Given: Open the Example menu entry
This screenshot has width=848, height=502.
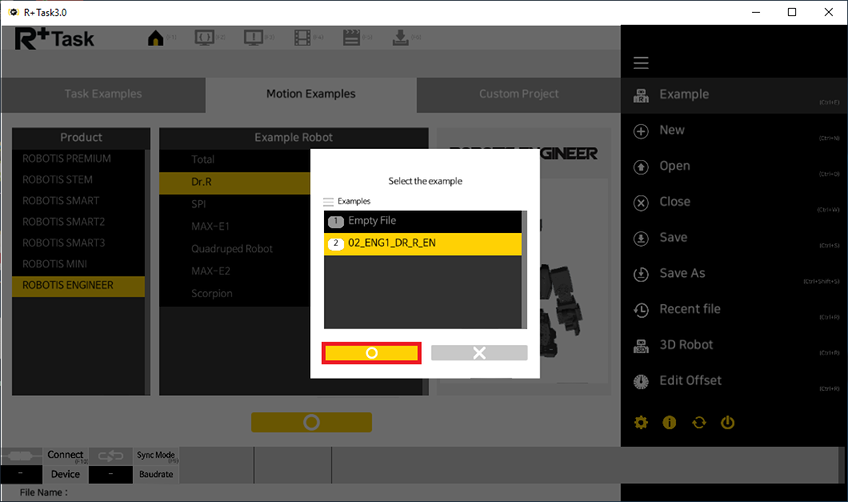Looking at the screenshot, I should (x=734, y=95).
